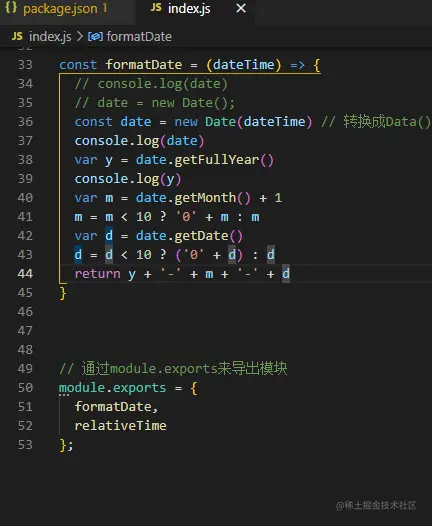Click the highlighted 'd' after var on line 42
The height and width of the screenshot is (526, 432).
109,236
